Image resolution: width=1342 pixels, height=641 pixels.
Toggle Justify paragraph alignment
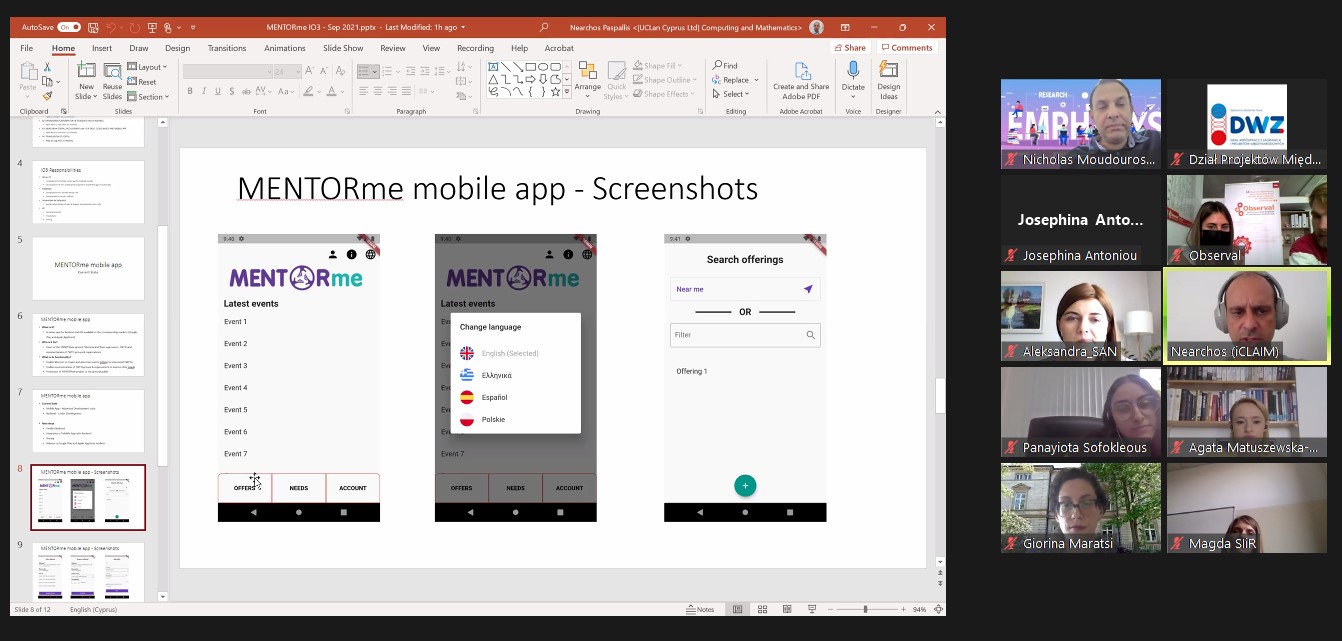pos(407,91)
